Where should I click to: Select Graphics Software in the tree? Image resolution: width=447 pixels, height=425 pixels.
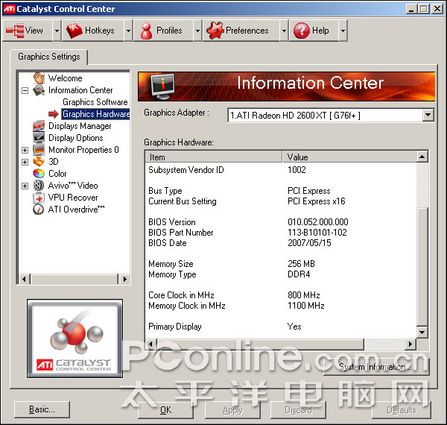(95, 102)
